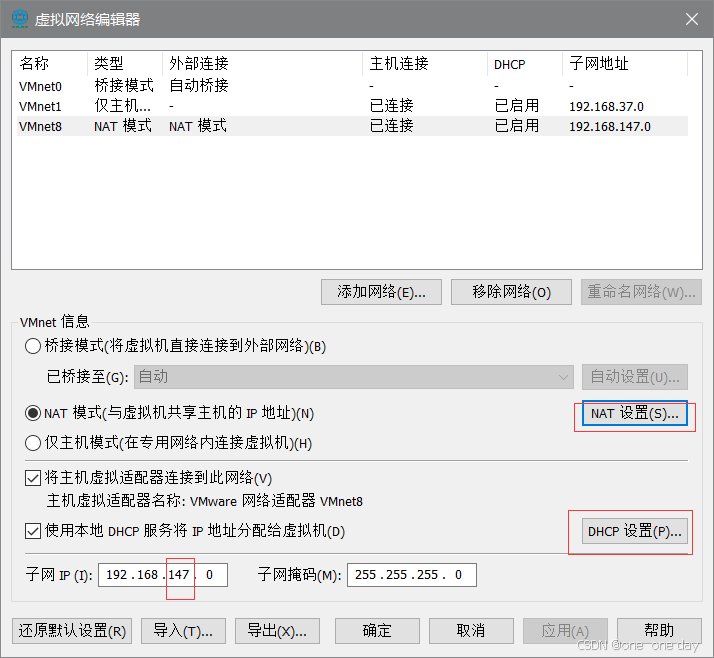Click the 子网掩码 input field

point(412,575)
